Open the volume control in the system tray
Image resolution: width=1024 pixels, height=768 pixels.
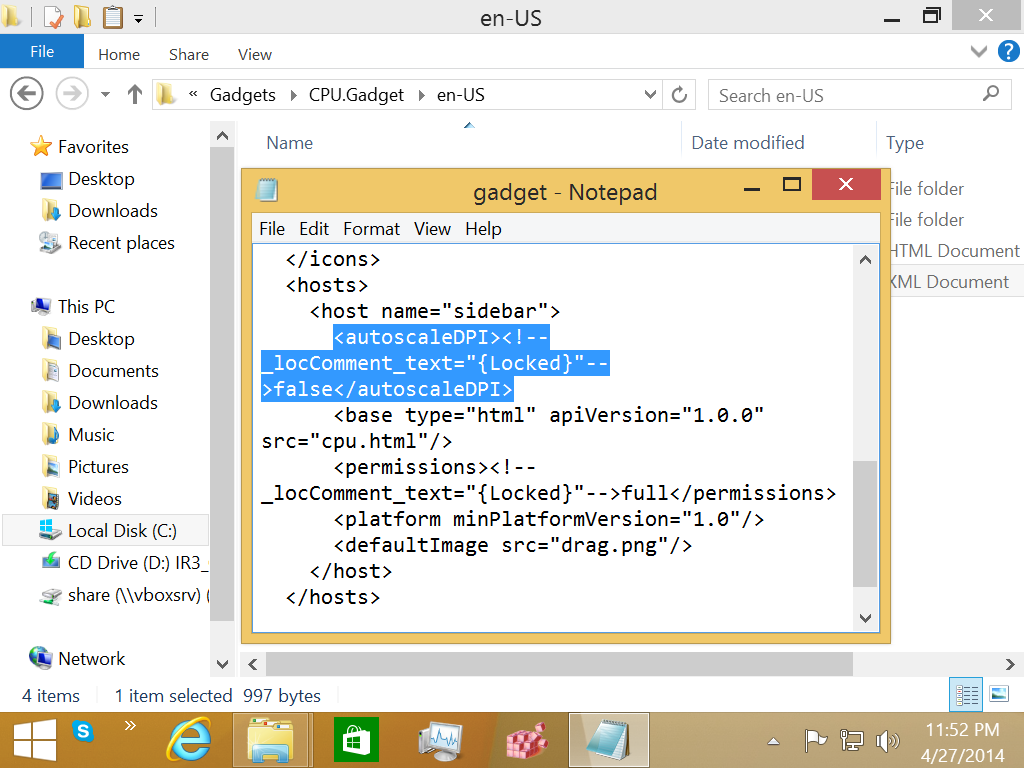click(x=888, y=741)
